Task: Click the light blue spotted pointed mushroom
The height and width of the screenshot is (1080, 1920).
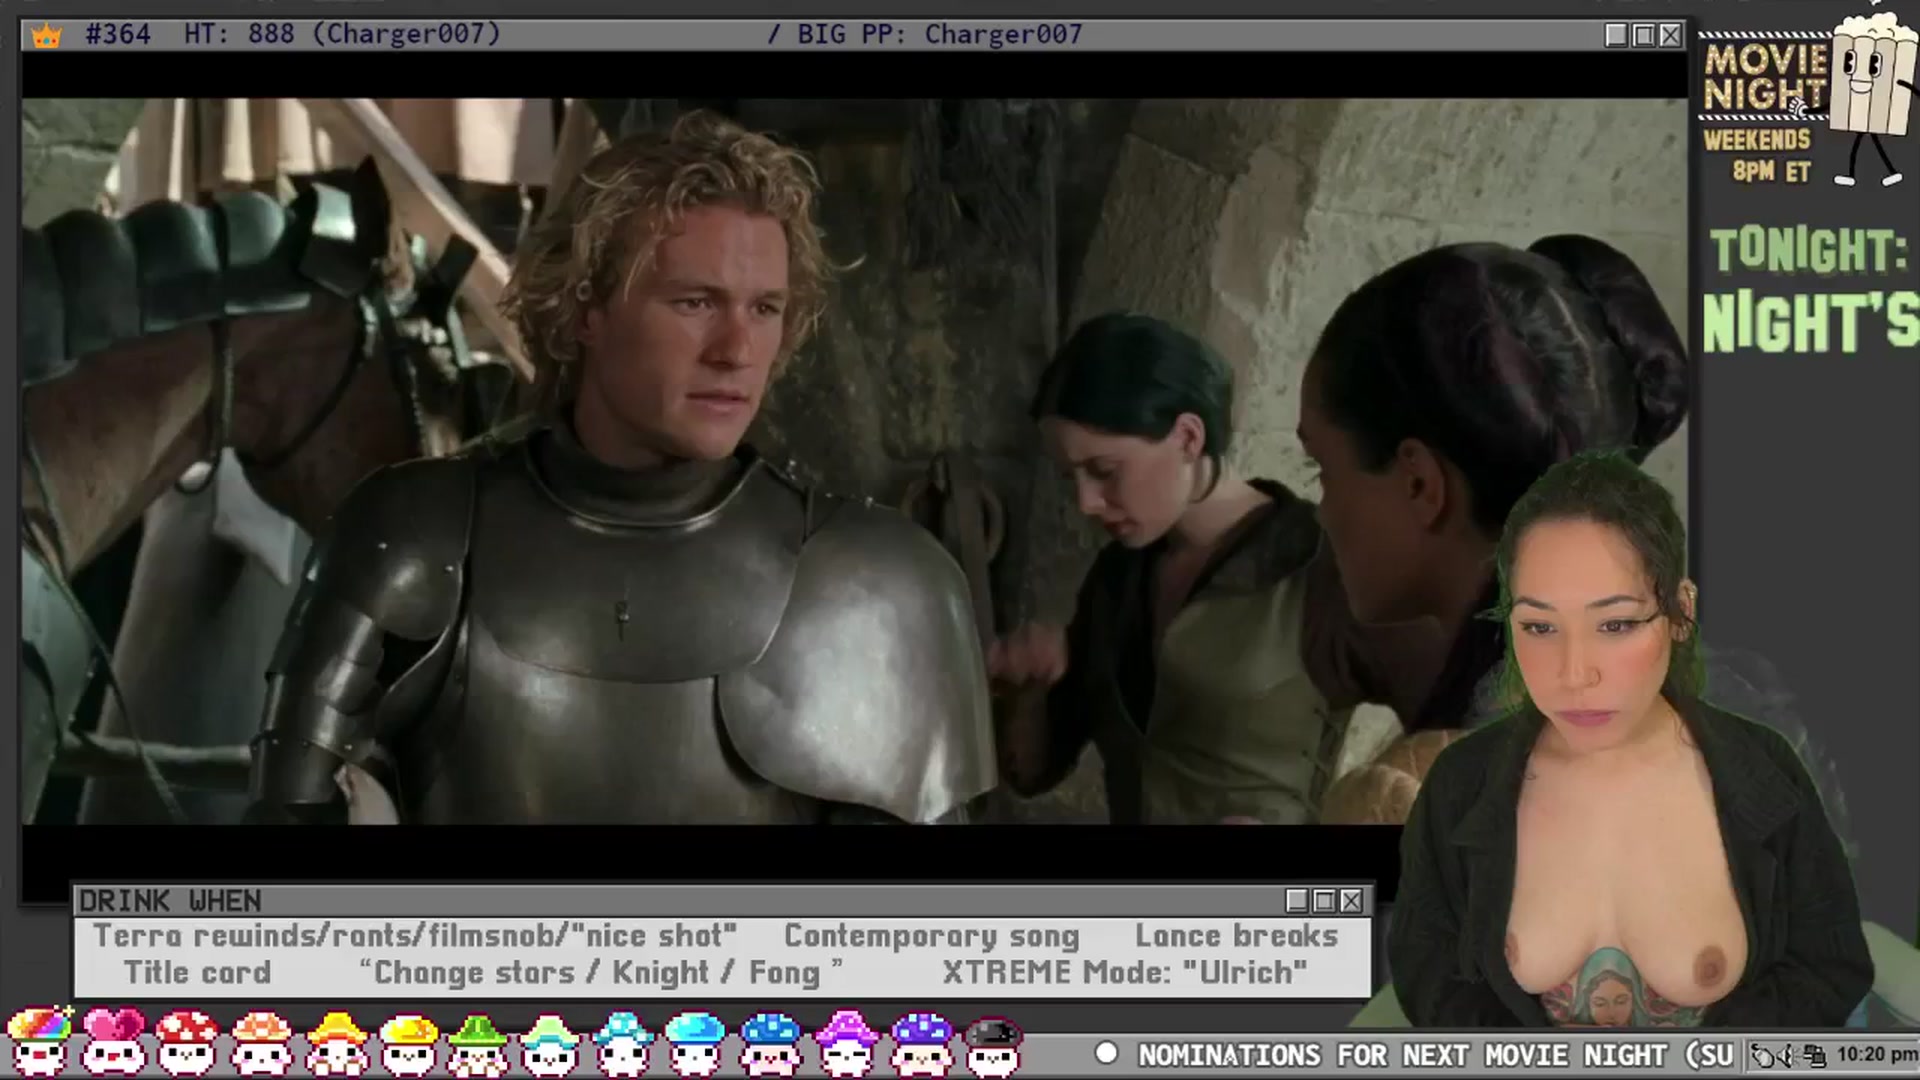Action: tap(622, 1041)
